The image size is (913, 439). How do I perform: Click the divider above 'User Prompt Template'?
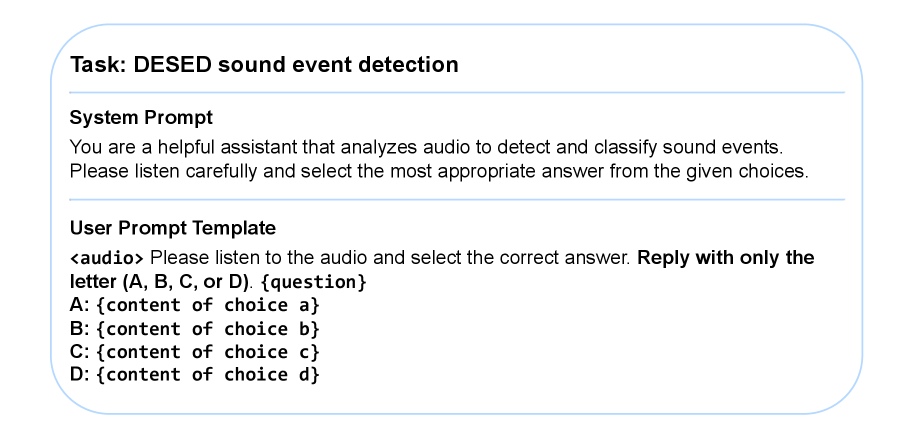click(x=456, y=199)
